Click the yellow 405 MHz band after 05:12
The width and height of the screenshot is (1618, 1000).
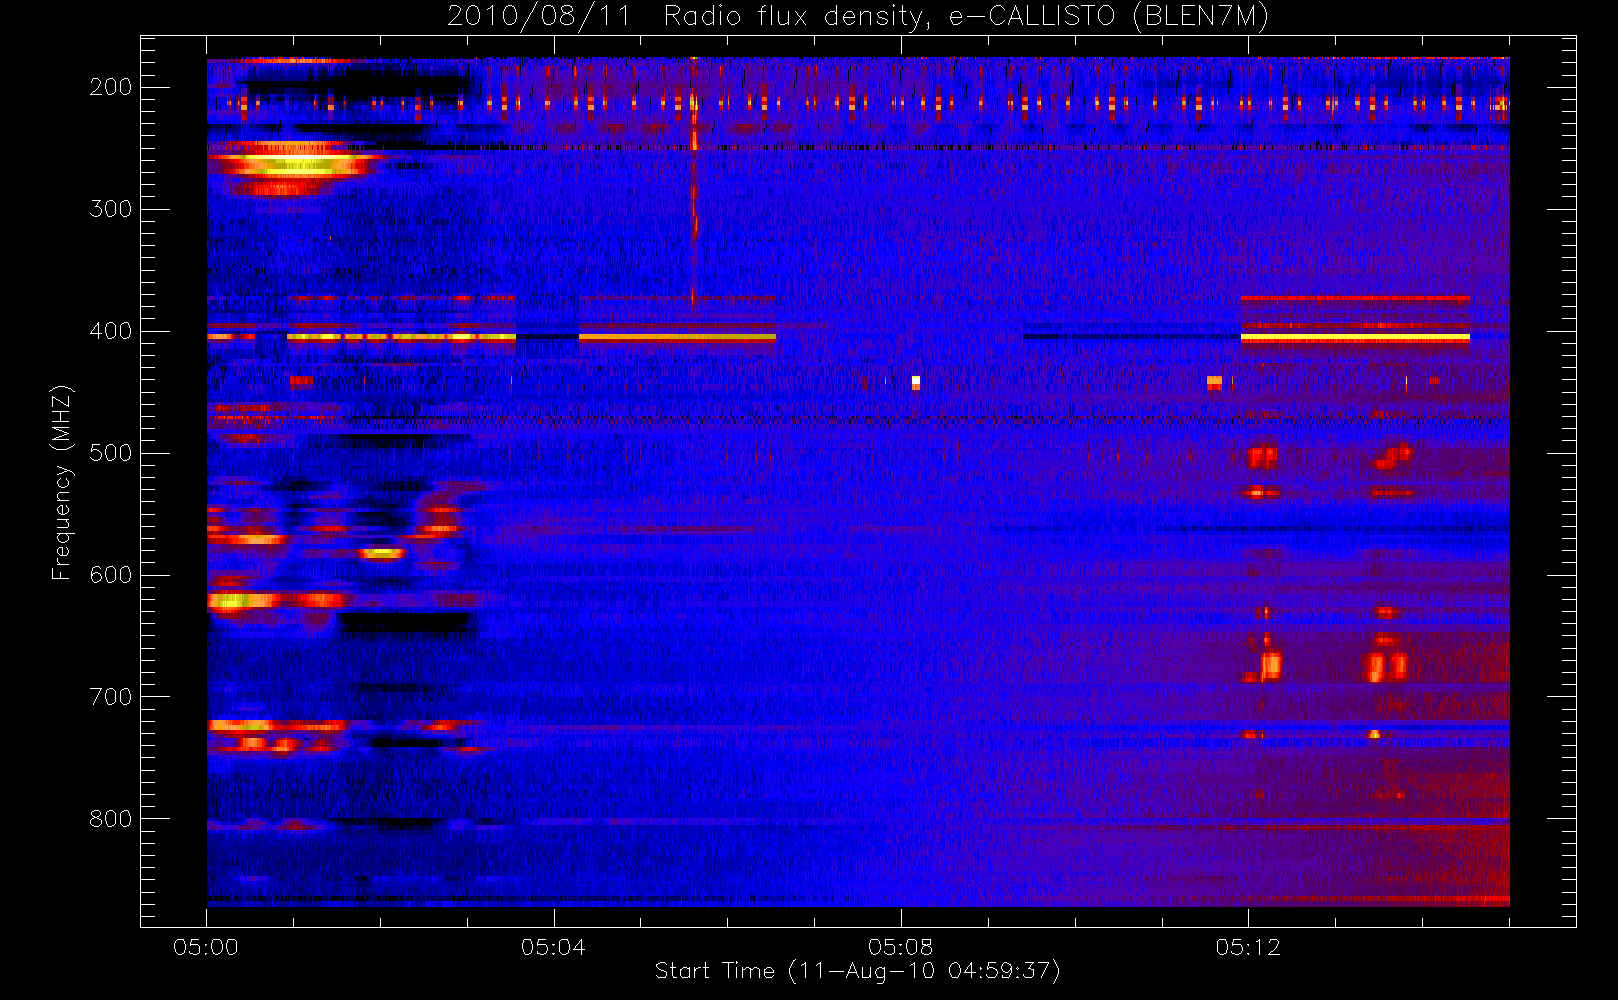pyautogui.click(x=1355, y=339)
